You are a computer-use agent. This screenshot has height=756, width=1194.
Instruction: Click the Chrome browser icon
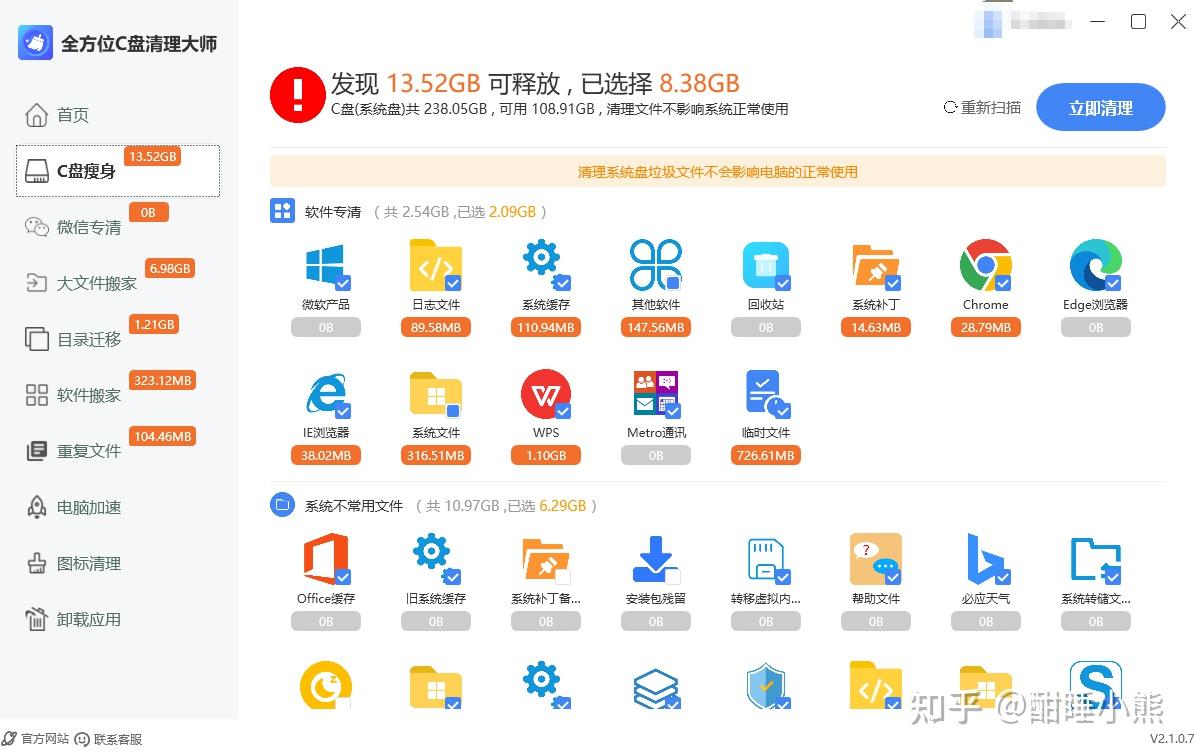pos(985,265)
